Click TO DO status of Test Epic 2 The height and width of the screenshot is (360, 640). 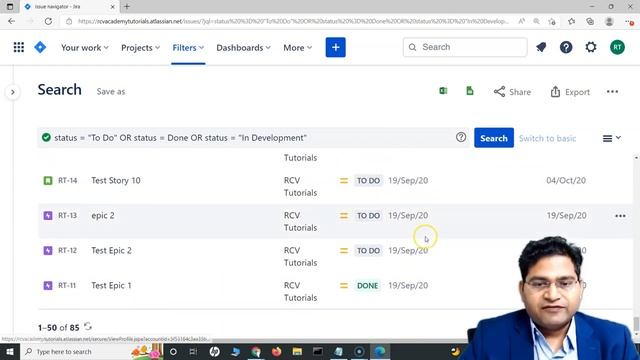coord(368,251)
